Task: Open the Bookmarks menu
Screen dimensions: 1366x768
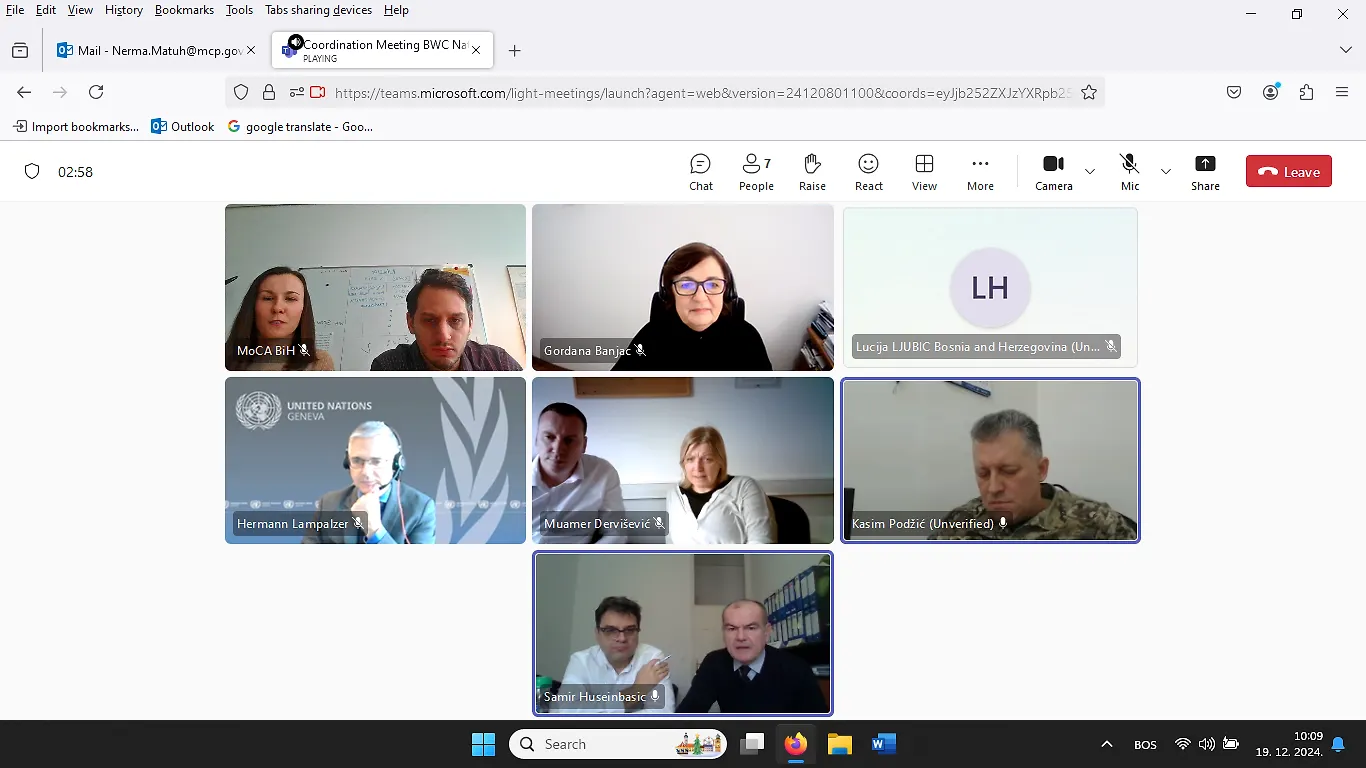Action: pos(184,10)
